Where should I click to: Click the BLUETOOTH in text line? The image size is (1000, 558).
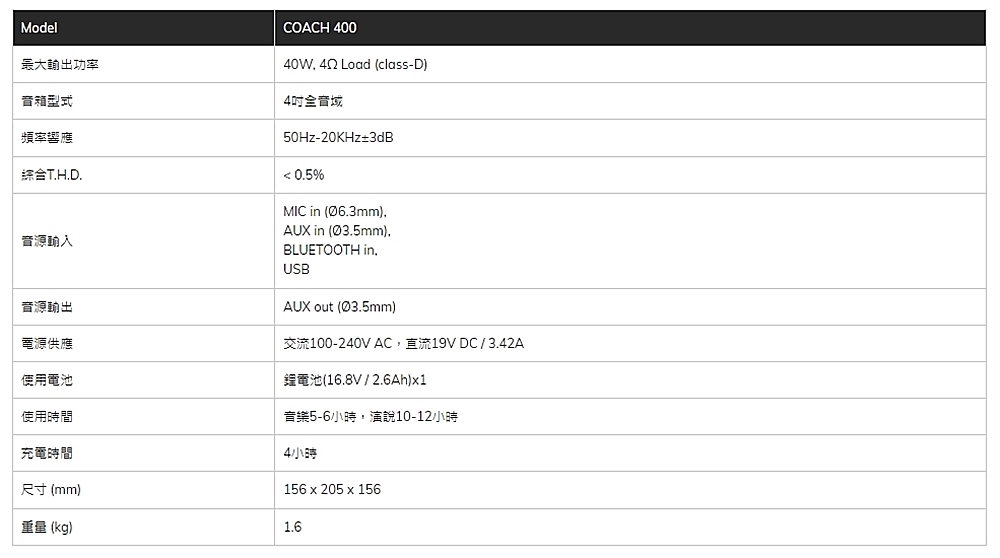coord(332,250)
